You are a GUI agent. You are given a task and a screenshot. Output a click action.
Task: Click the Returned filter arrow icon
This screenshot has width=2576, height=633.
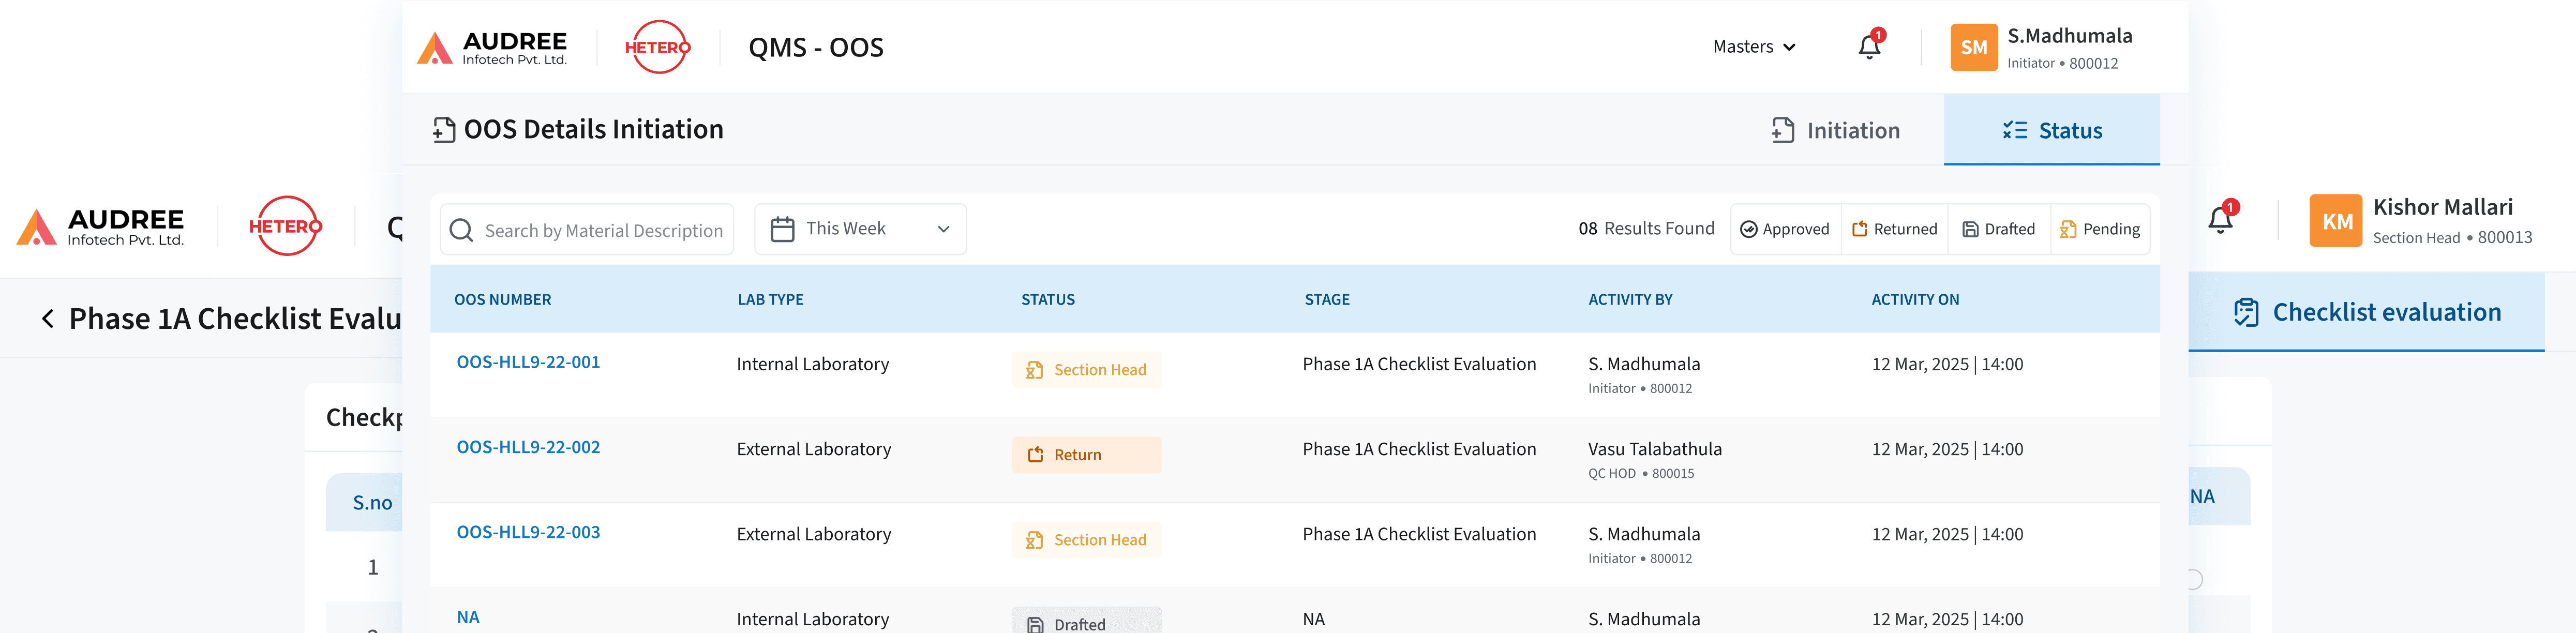[x=1862, y=229]
